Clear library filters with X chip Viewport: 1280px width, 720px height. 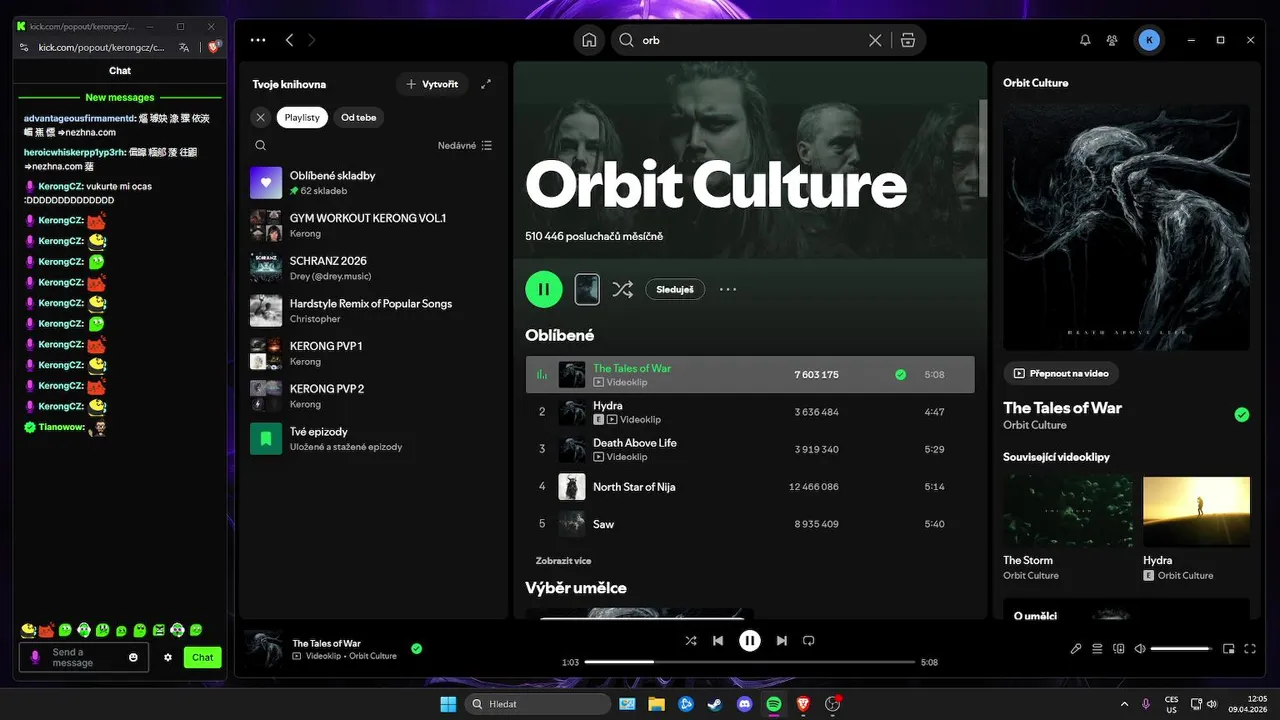tap(260, 117)
